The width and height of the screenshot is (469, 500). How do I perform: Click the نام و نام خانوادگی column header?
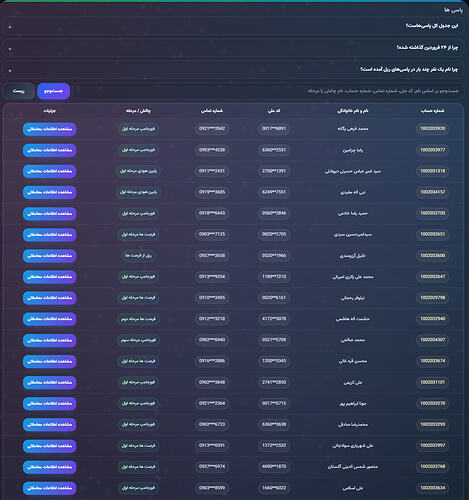353,111
